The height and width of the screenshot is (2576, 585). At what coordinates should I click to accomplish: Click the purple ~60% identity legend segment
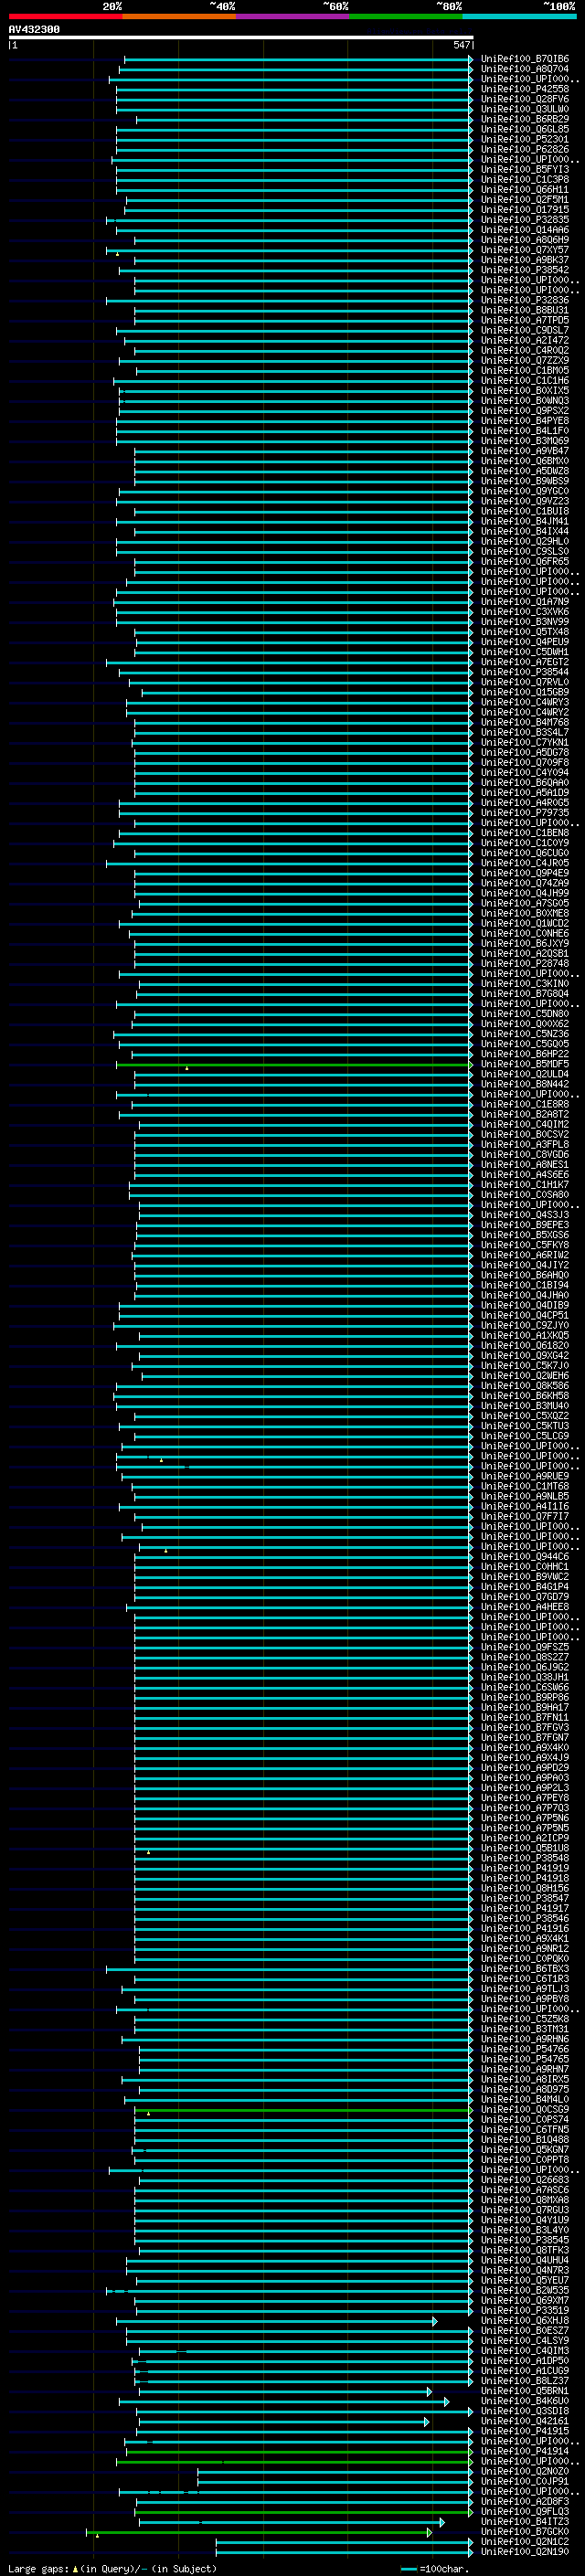293,16
